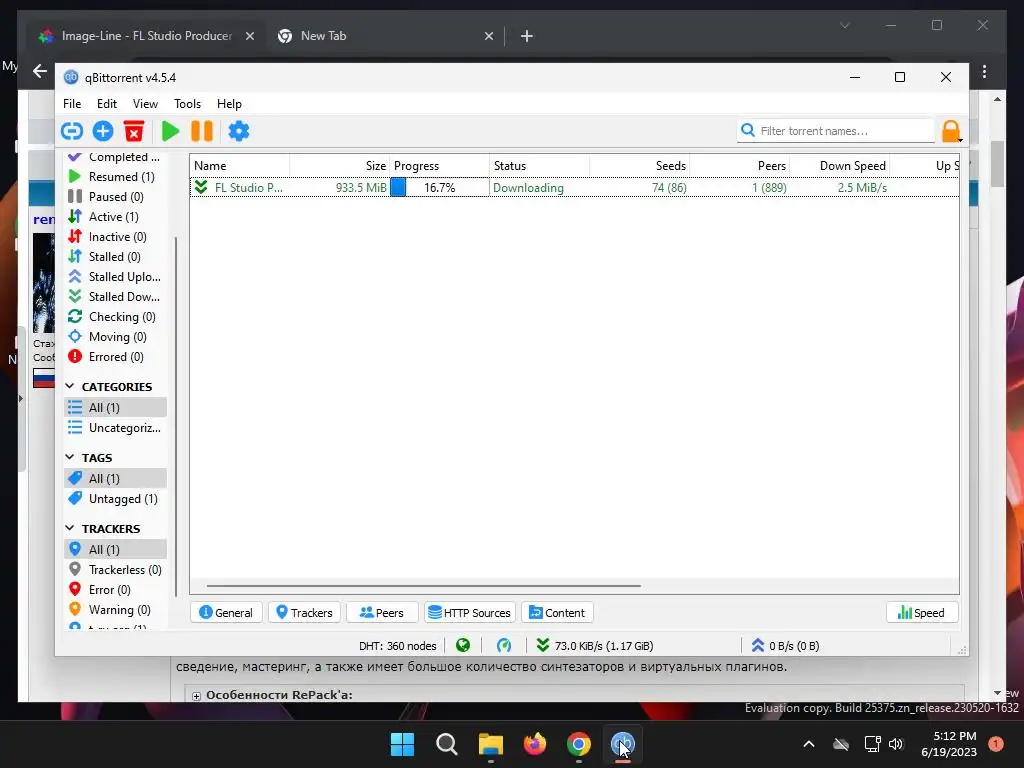This screenshot has width=1024, height=768.
Task: Select the FL Studio P... torrent row
Action: 574,187
